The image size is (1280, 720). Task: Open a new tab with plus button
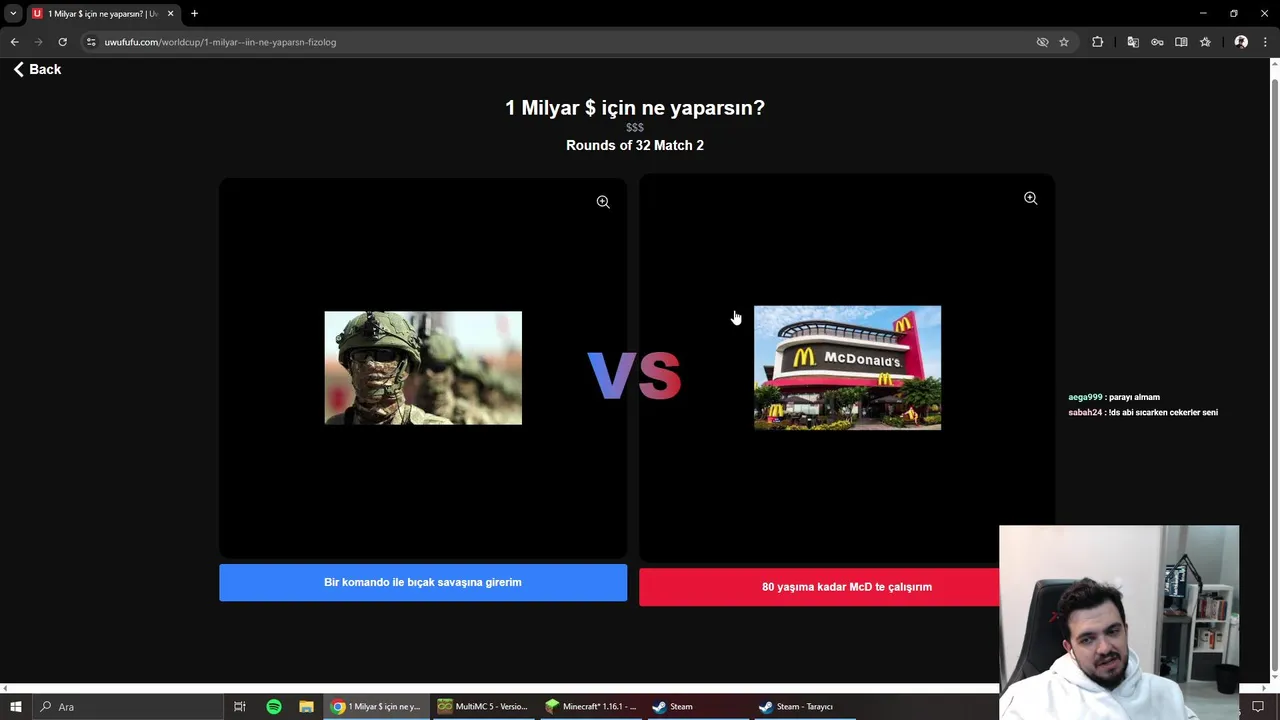pos(194,13)
